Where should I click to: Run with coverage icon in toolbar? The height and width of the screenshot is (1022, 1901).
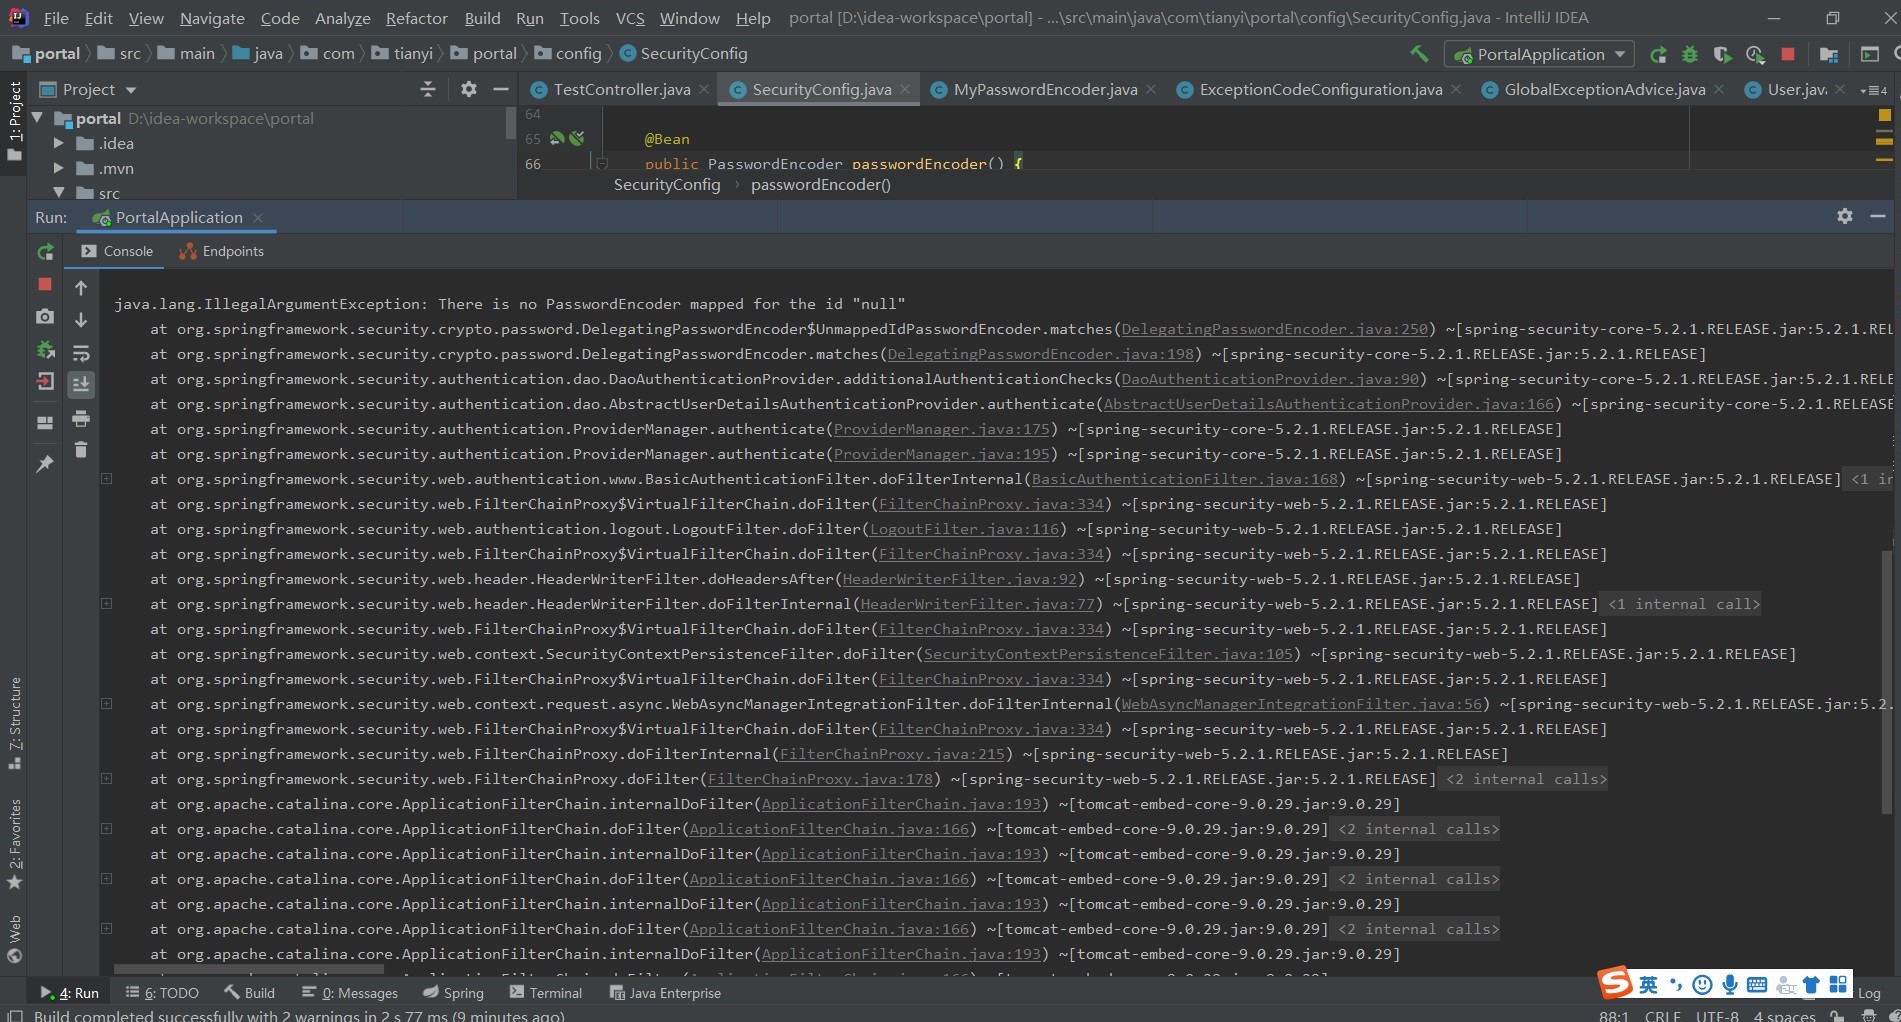pos(1722,54)
